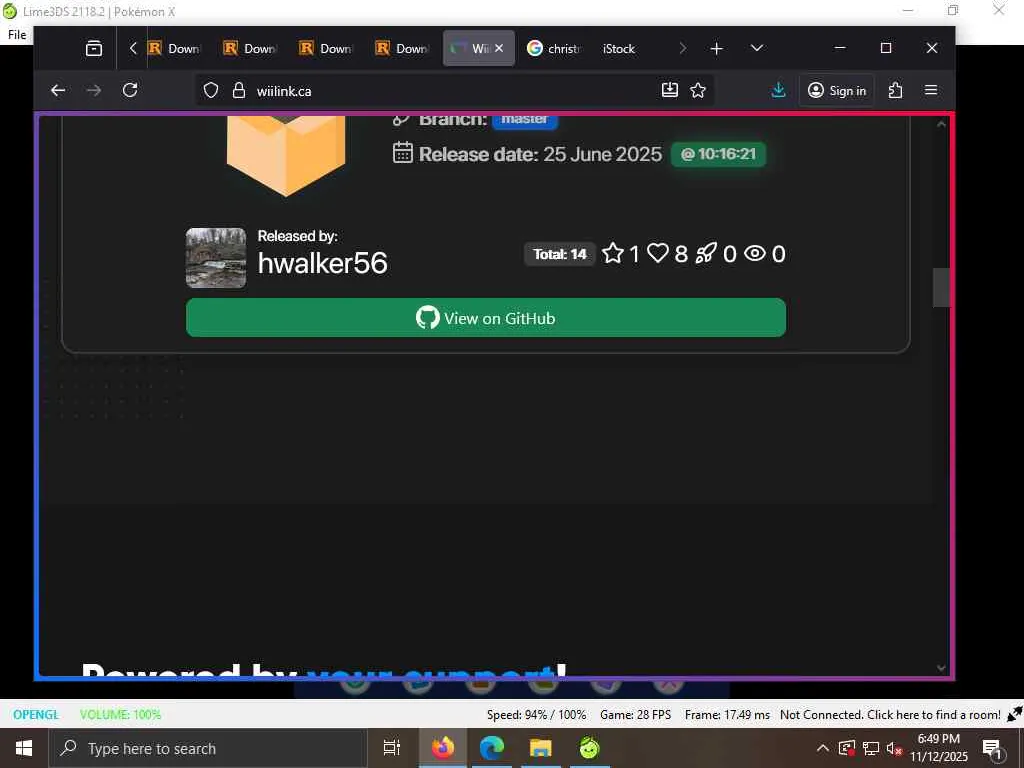This screenshot has height=768, width=1024.
Task: Click the 10:16:21 time badge
Action: point(718,154)
